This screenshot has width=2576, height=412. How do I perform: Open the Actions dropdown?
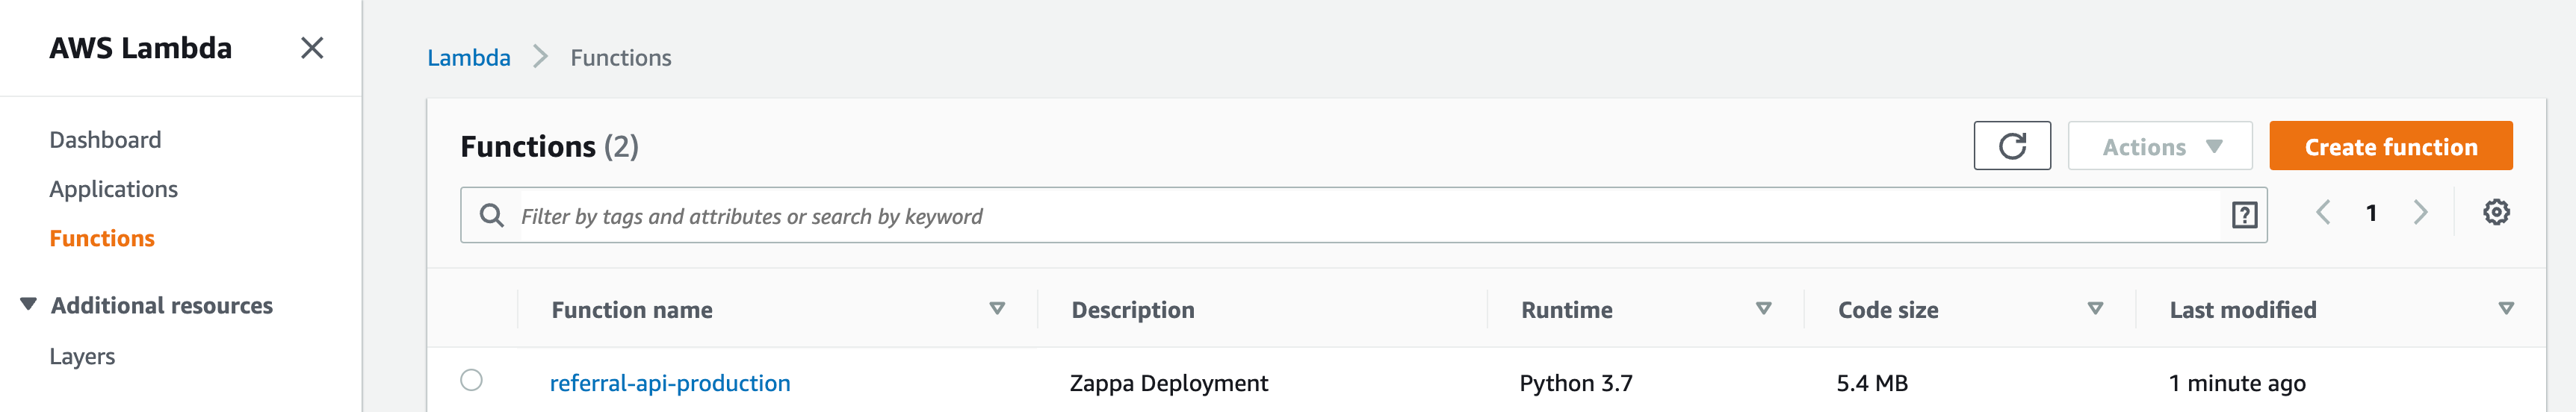(x=2159, y=147)
